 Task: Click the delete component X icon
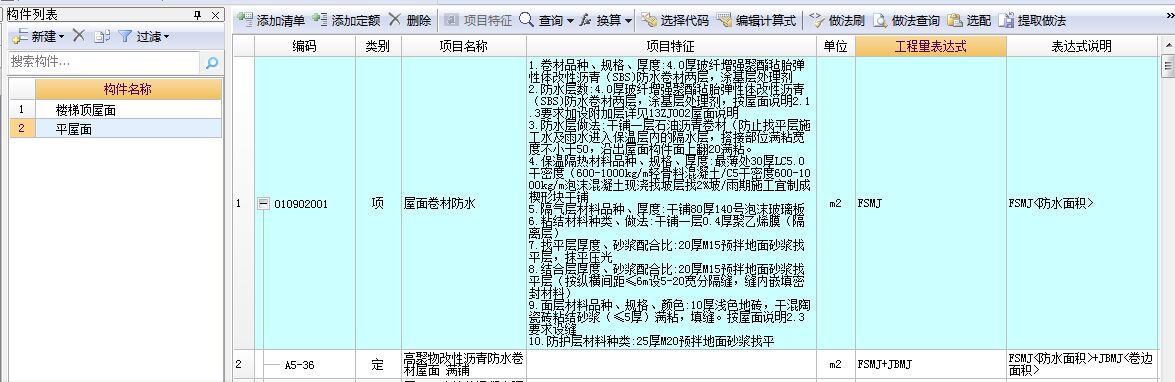tap(79, 36)
